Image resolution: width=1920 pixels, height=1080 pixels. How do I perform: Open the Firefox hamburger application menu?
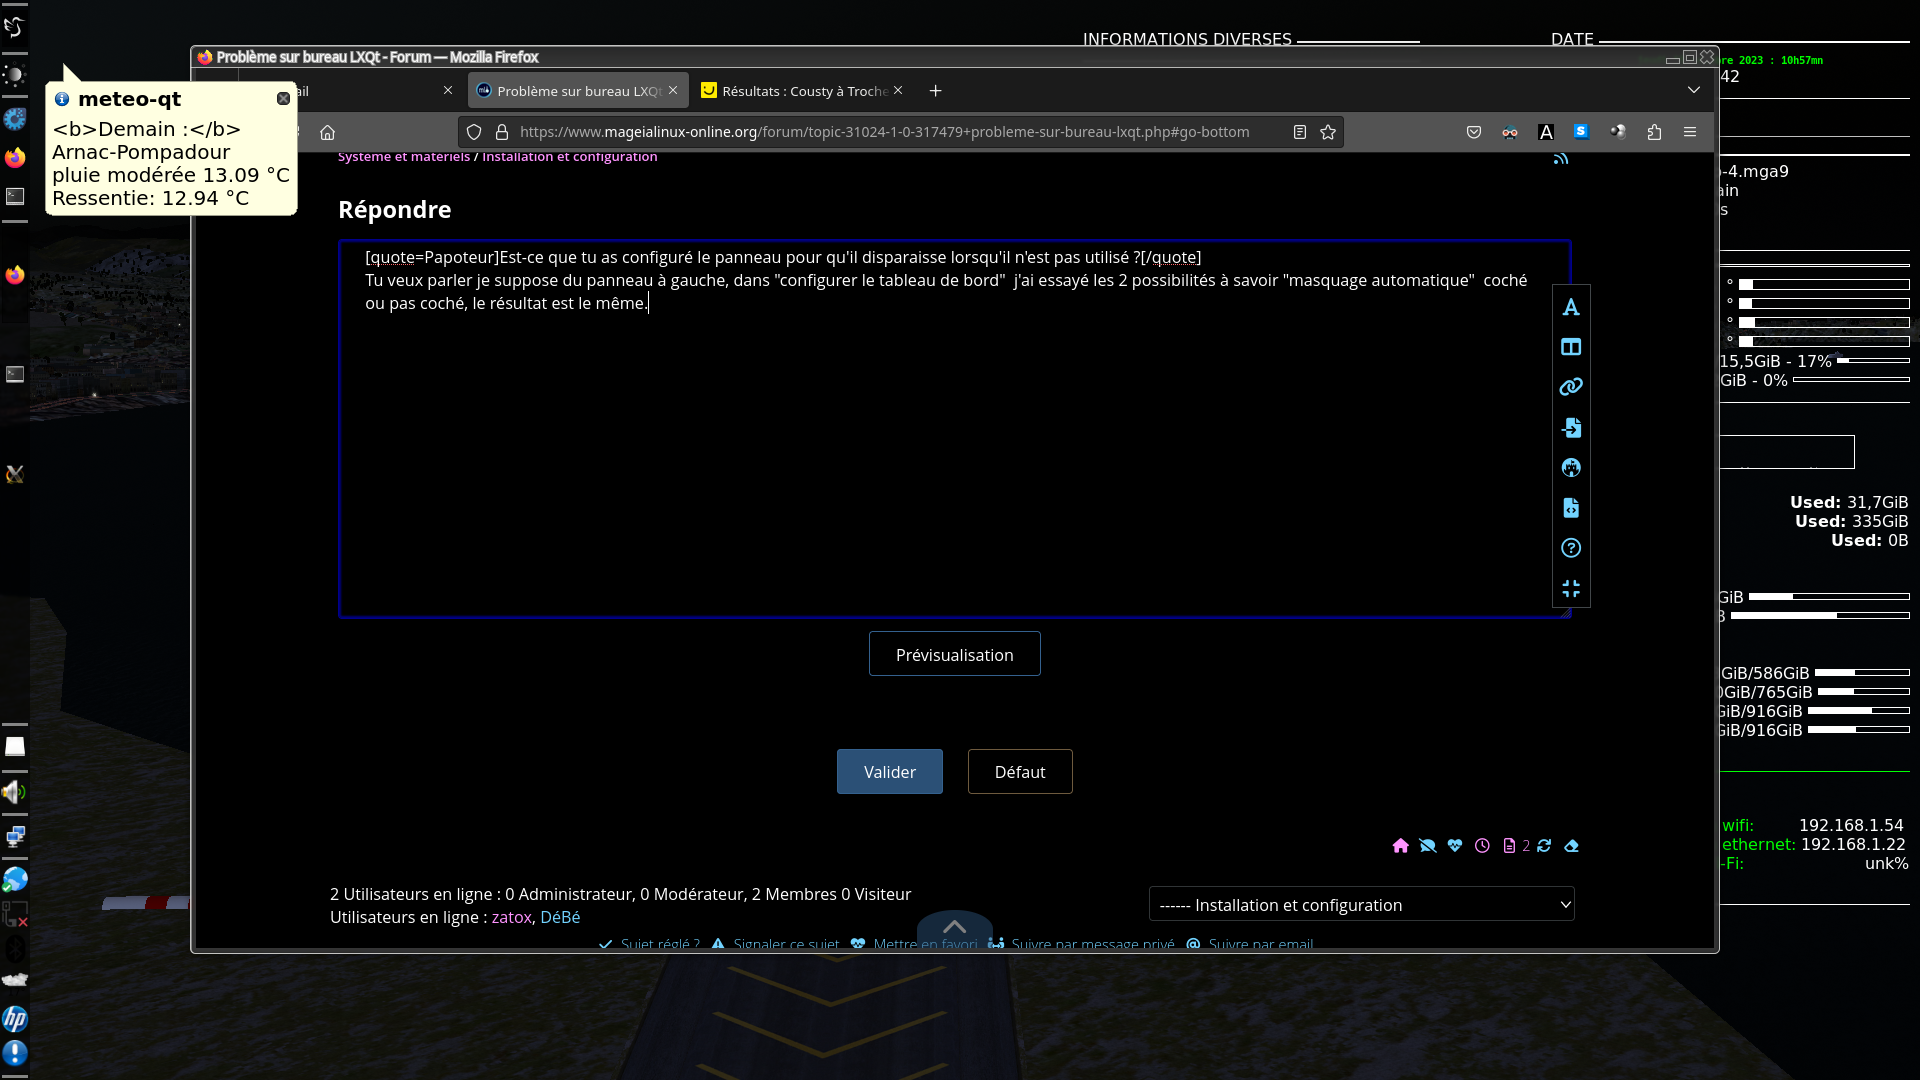click(1690, 132)
